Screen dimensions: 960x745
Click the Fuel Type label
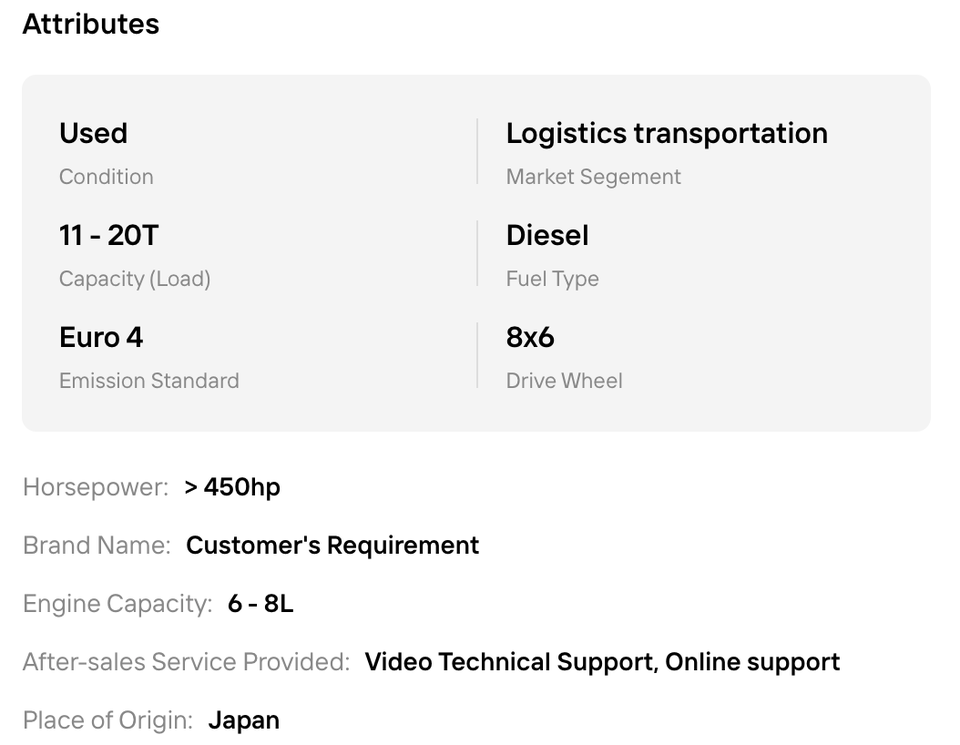tap(552, 279)
